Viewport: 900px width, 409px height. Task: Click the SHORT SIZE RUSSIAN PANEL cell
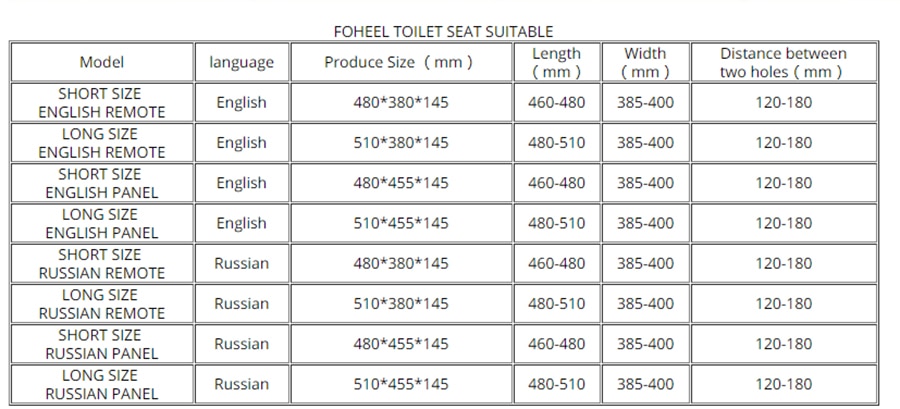(x=102, y=344)
